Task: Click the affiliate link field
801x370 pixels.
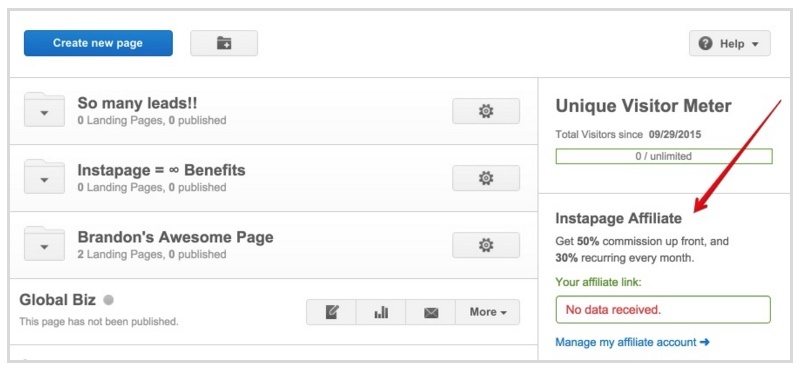Action: tap(663, 310)
